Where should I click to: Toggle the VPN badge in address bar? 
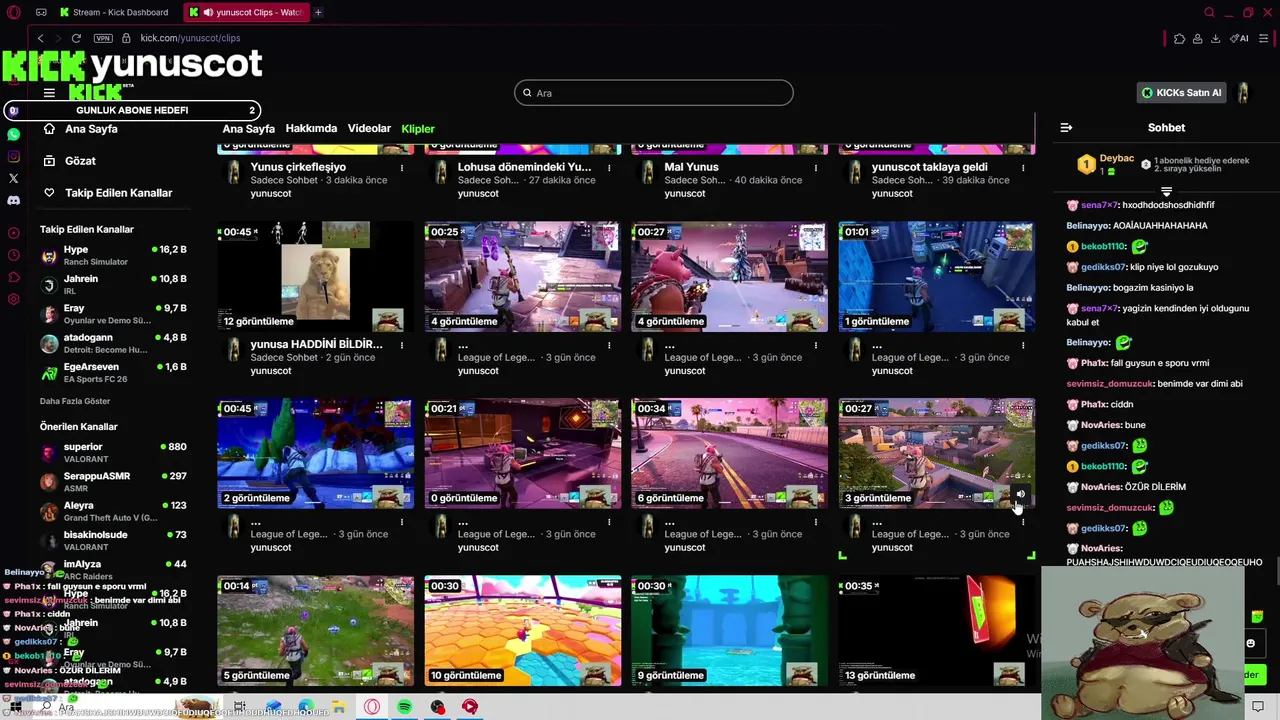(103, 38)
